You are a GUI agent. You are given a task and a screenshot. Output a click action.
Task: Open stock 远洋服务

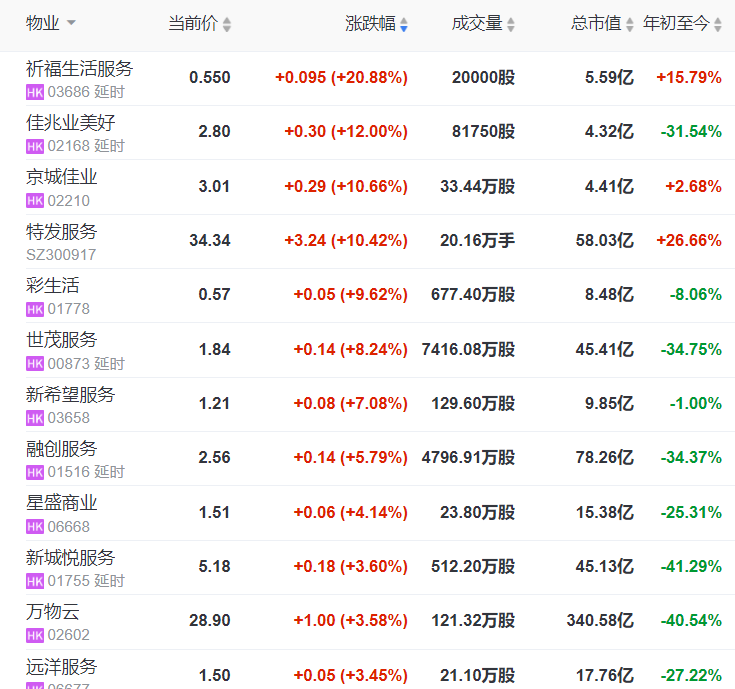pos(61,667)
